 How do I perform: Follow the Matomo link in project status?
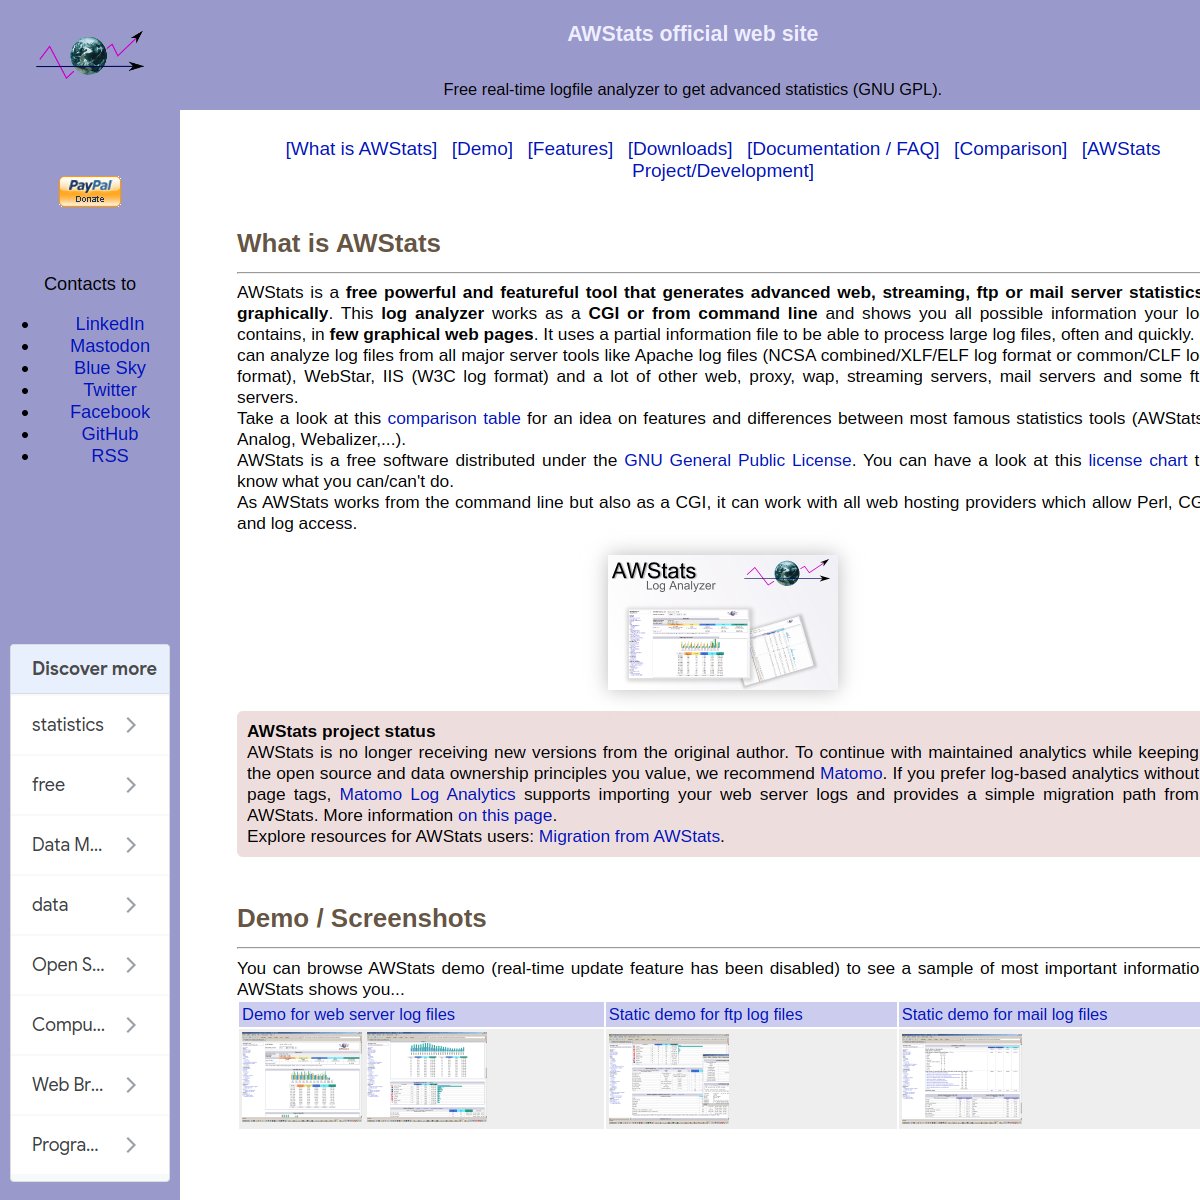pos(851,773)
